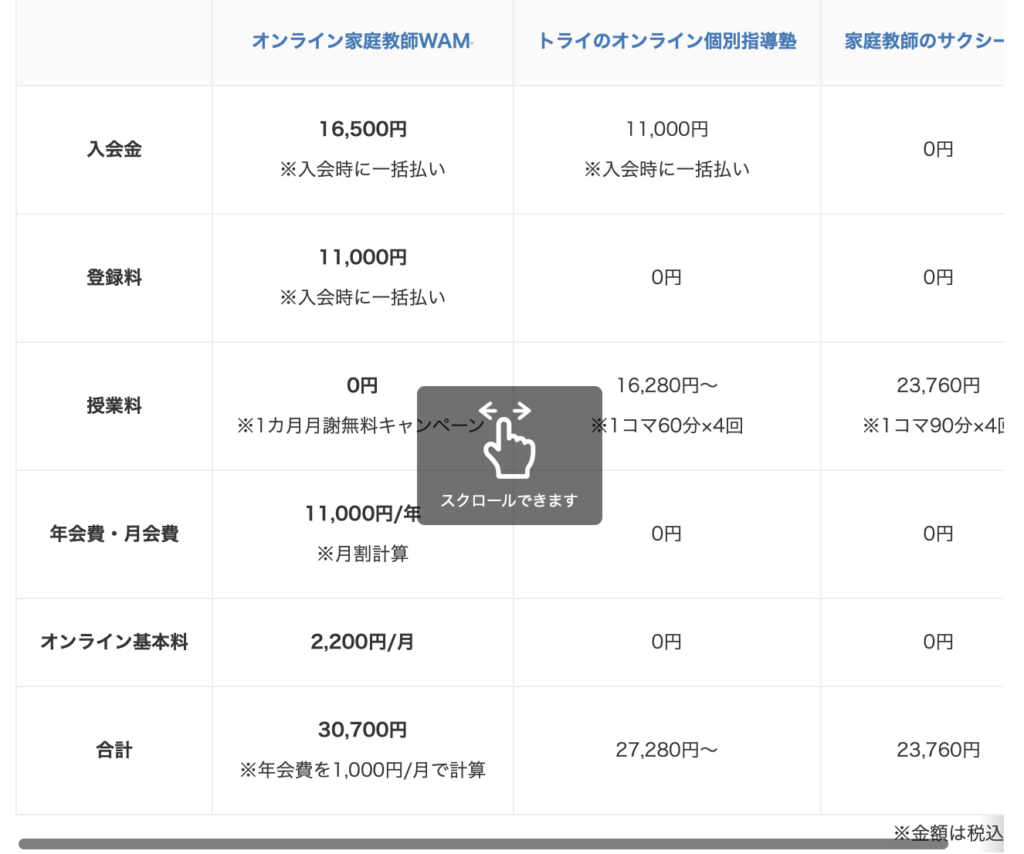Click 0円 in the トライ オンライン基本料 cell
Screen dimensions: 1024x854
click(x=666, y=642)
